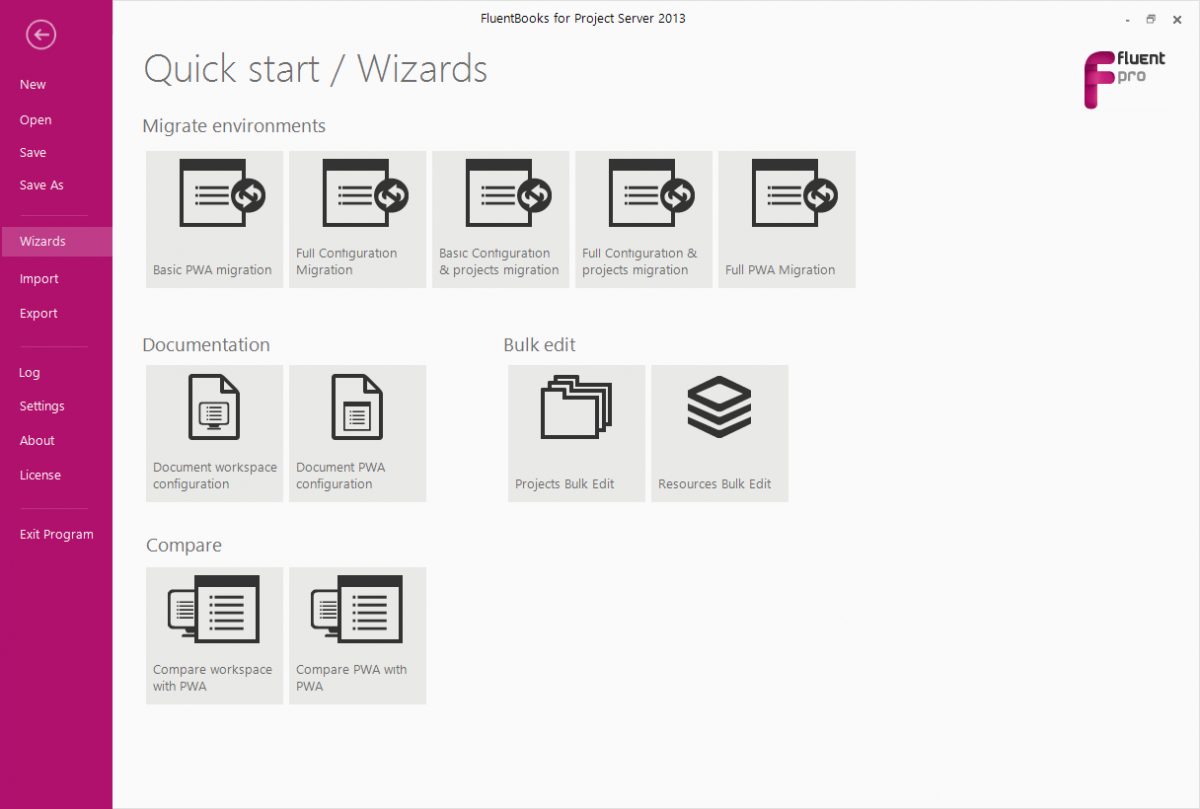The height and width of the screenshot is (809, 1200).
Task: Open Compare PWA with PWA wizard
Action: pos(357,636)
